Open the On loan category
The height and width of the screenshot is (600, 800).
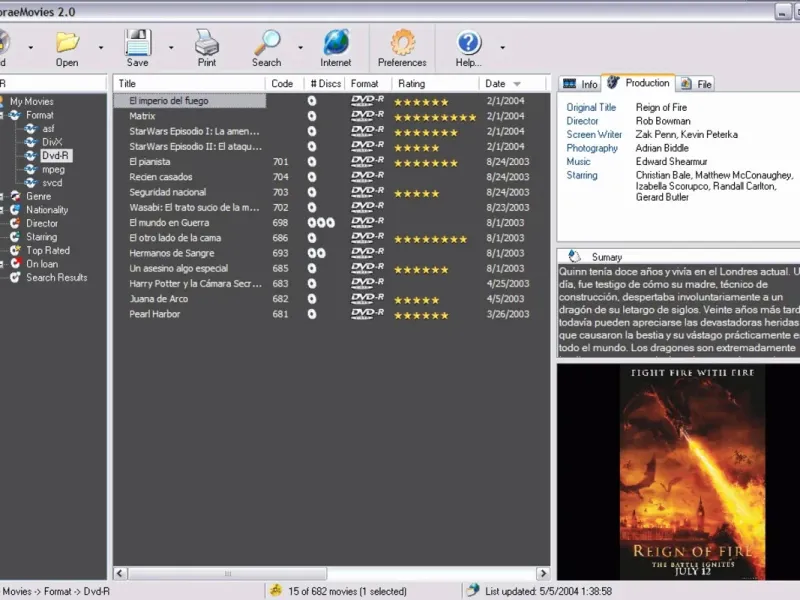point(42,264)
